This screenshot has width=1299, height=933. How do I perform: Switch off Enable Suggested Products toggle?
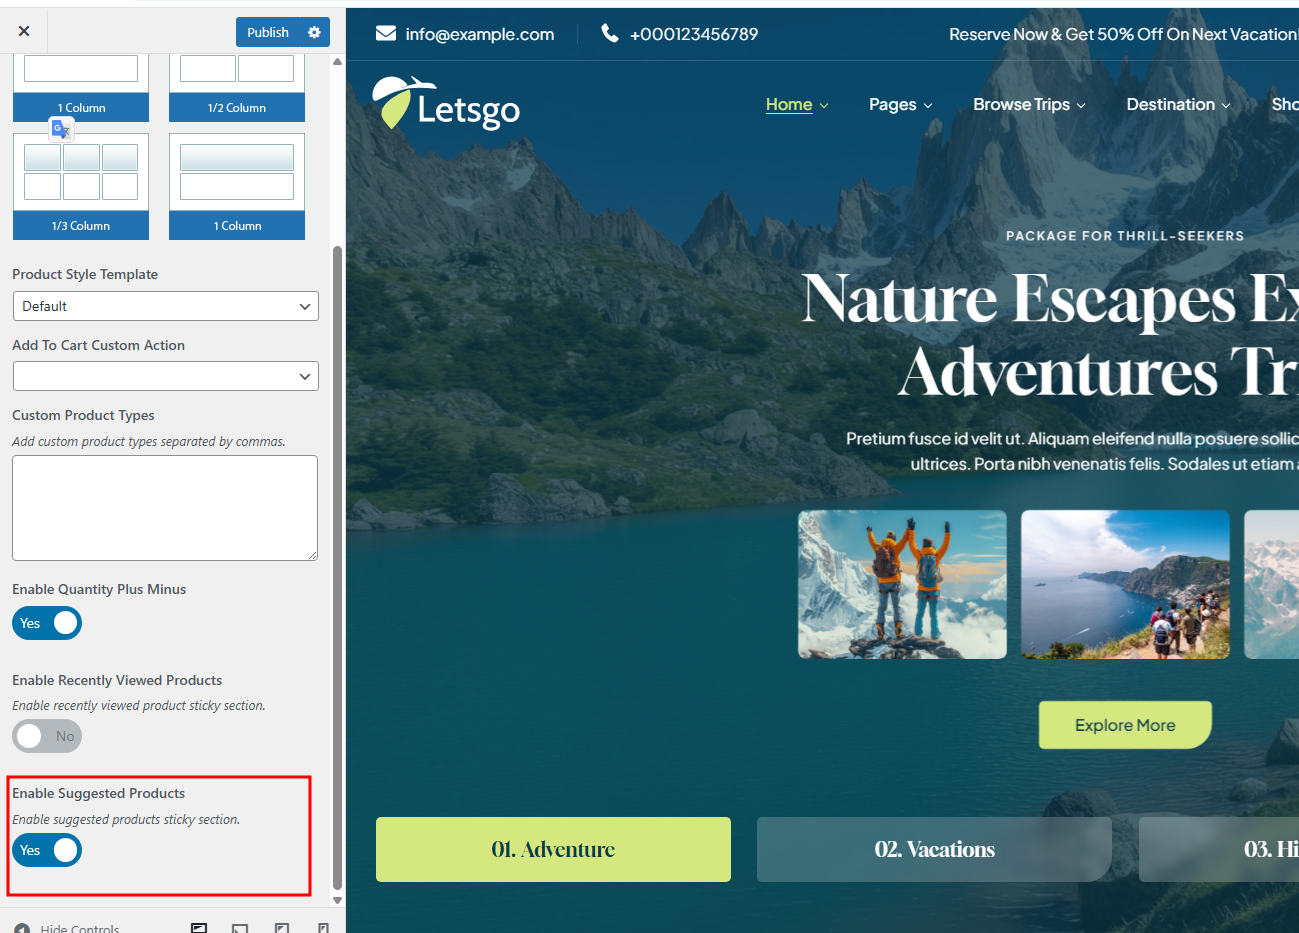(47, 850)
